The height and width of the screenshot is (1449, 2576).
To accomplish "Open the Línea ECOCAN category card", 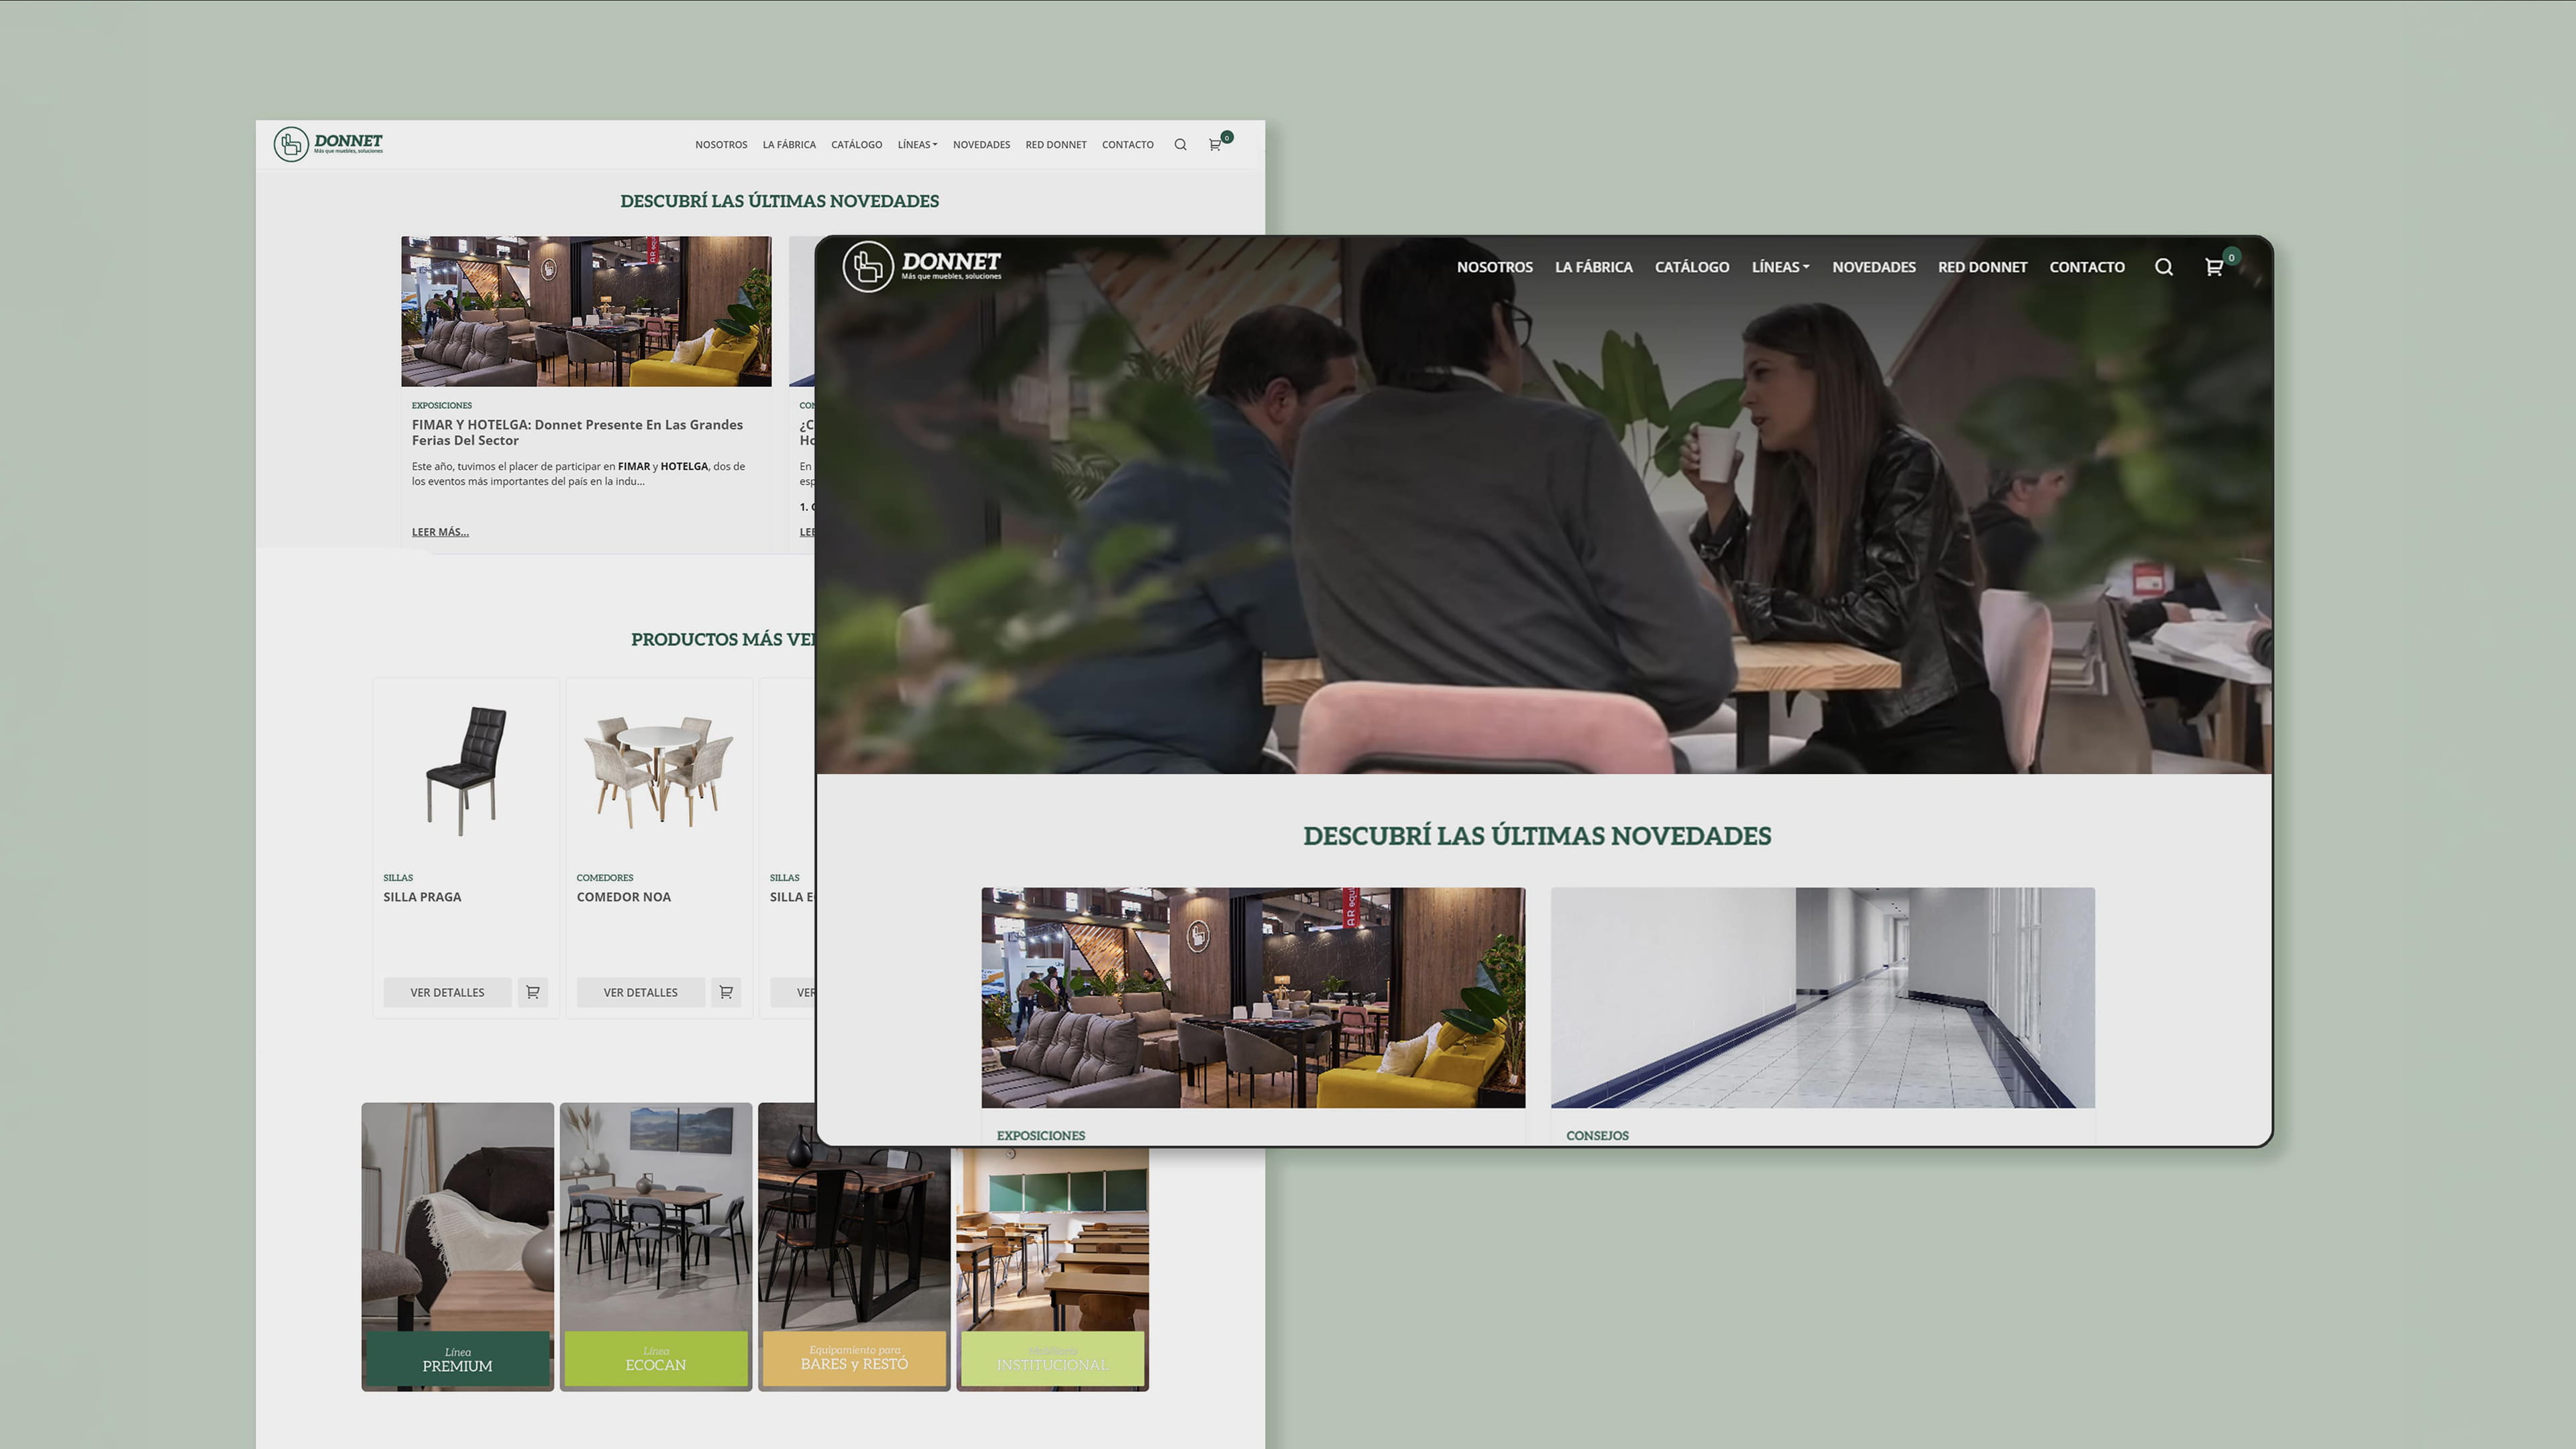I will pyautogui.click(x=655, y=1247).
